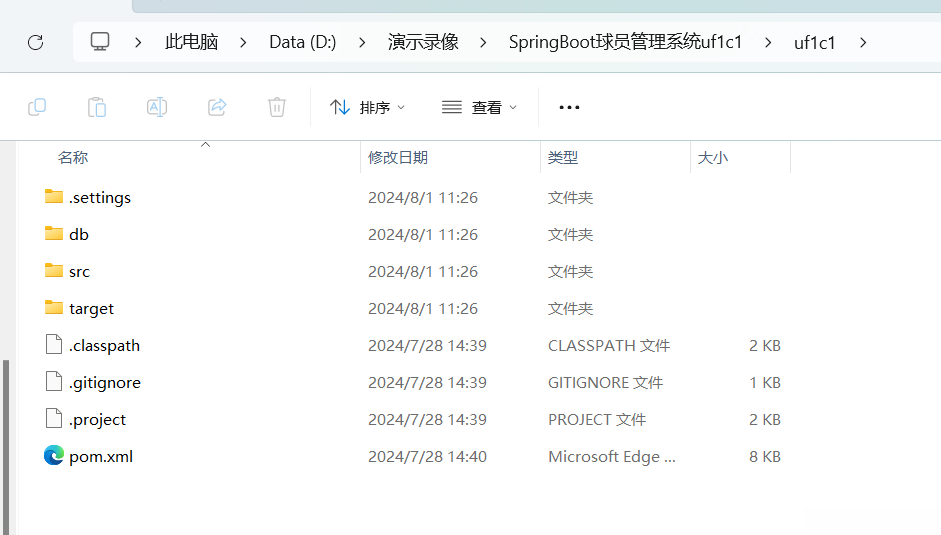Screen dimensions: 941x535
Task: Click the share icon in toolbar
Action: click(x=217, y=107)
